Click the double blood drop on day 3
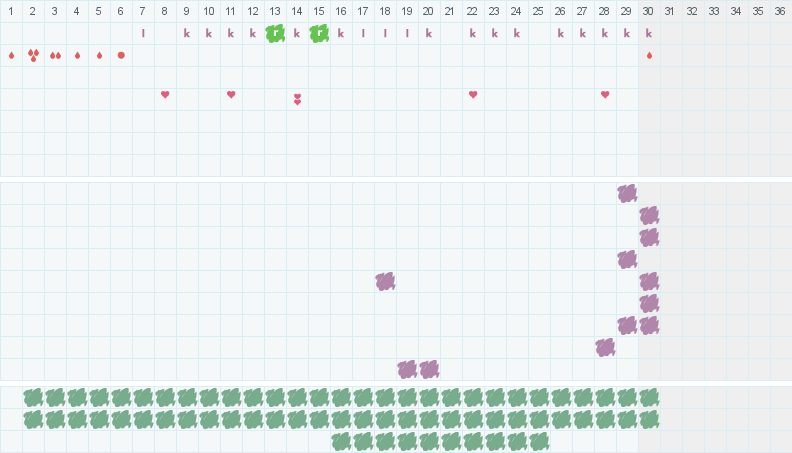 55,55
